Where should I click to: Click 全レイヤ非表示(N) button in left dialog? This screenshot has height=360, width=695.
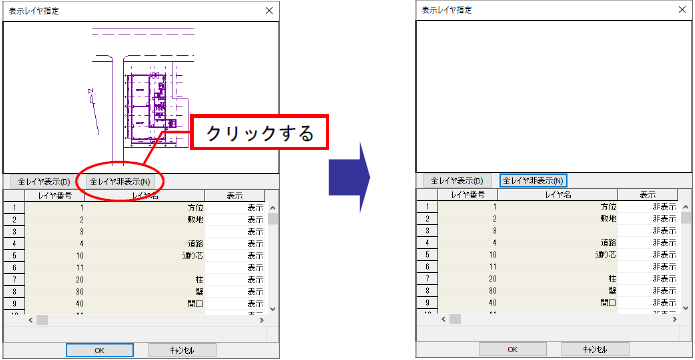[x=120, y=181]
